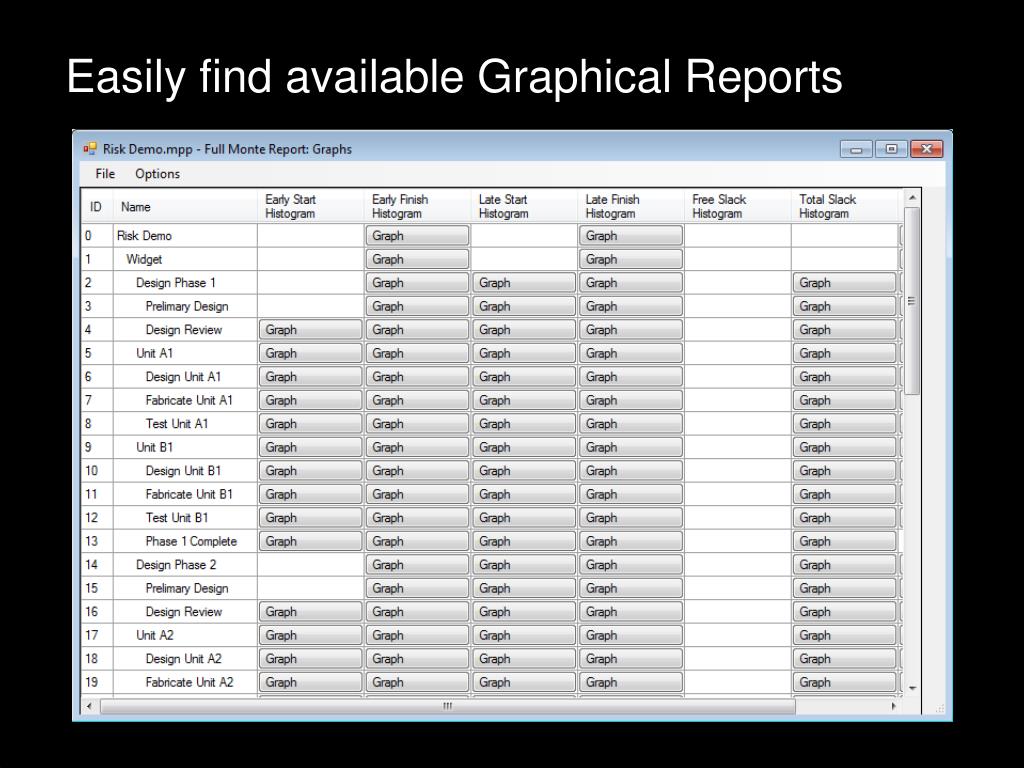Image resolution: width=1024 pixels, height=768 pixels.
Task: Click the horizontal scrollbar thumb
Action: click(447, 706)
